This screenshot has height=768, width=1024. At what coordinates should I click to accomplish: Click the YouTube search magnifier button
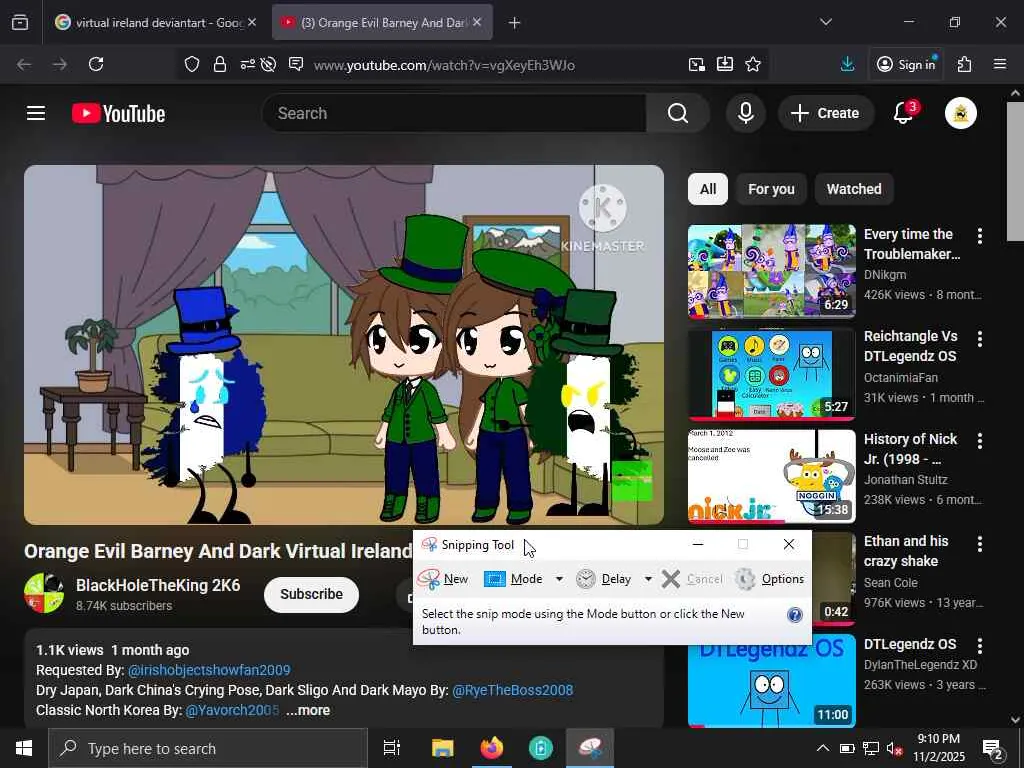click(x=677, y=113)
